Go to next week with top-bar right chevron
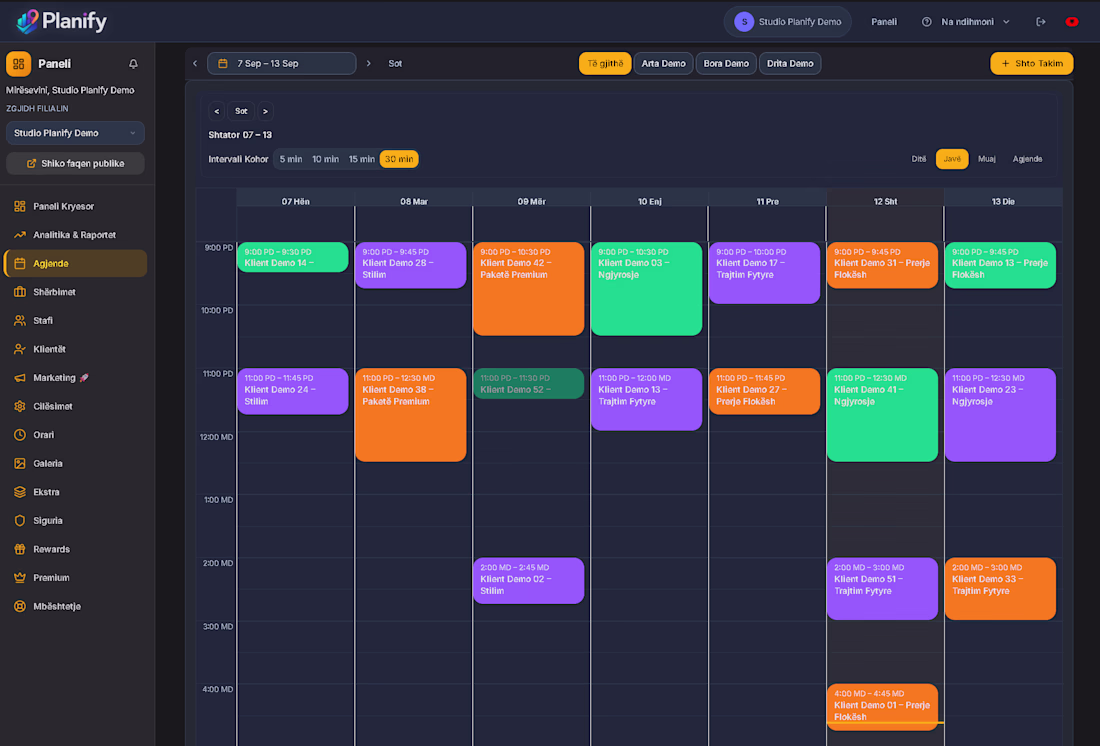This screenshot has width=1100, height=746. click(368, 63)
